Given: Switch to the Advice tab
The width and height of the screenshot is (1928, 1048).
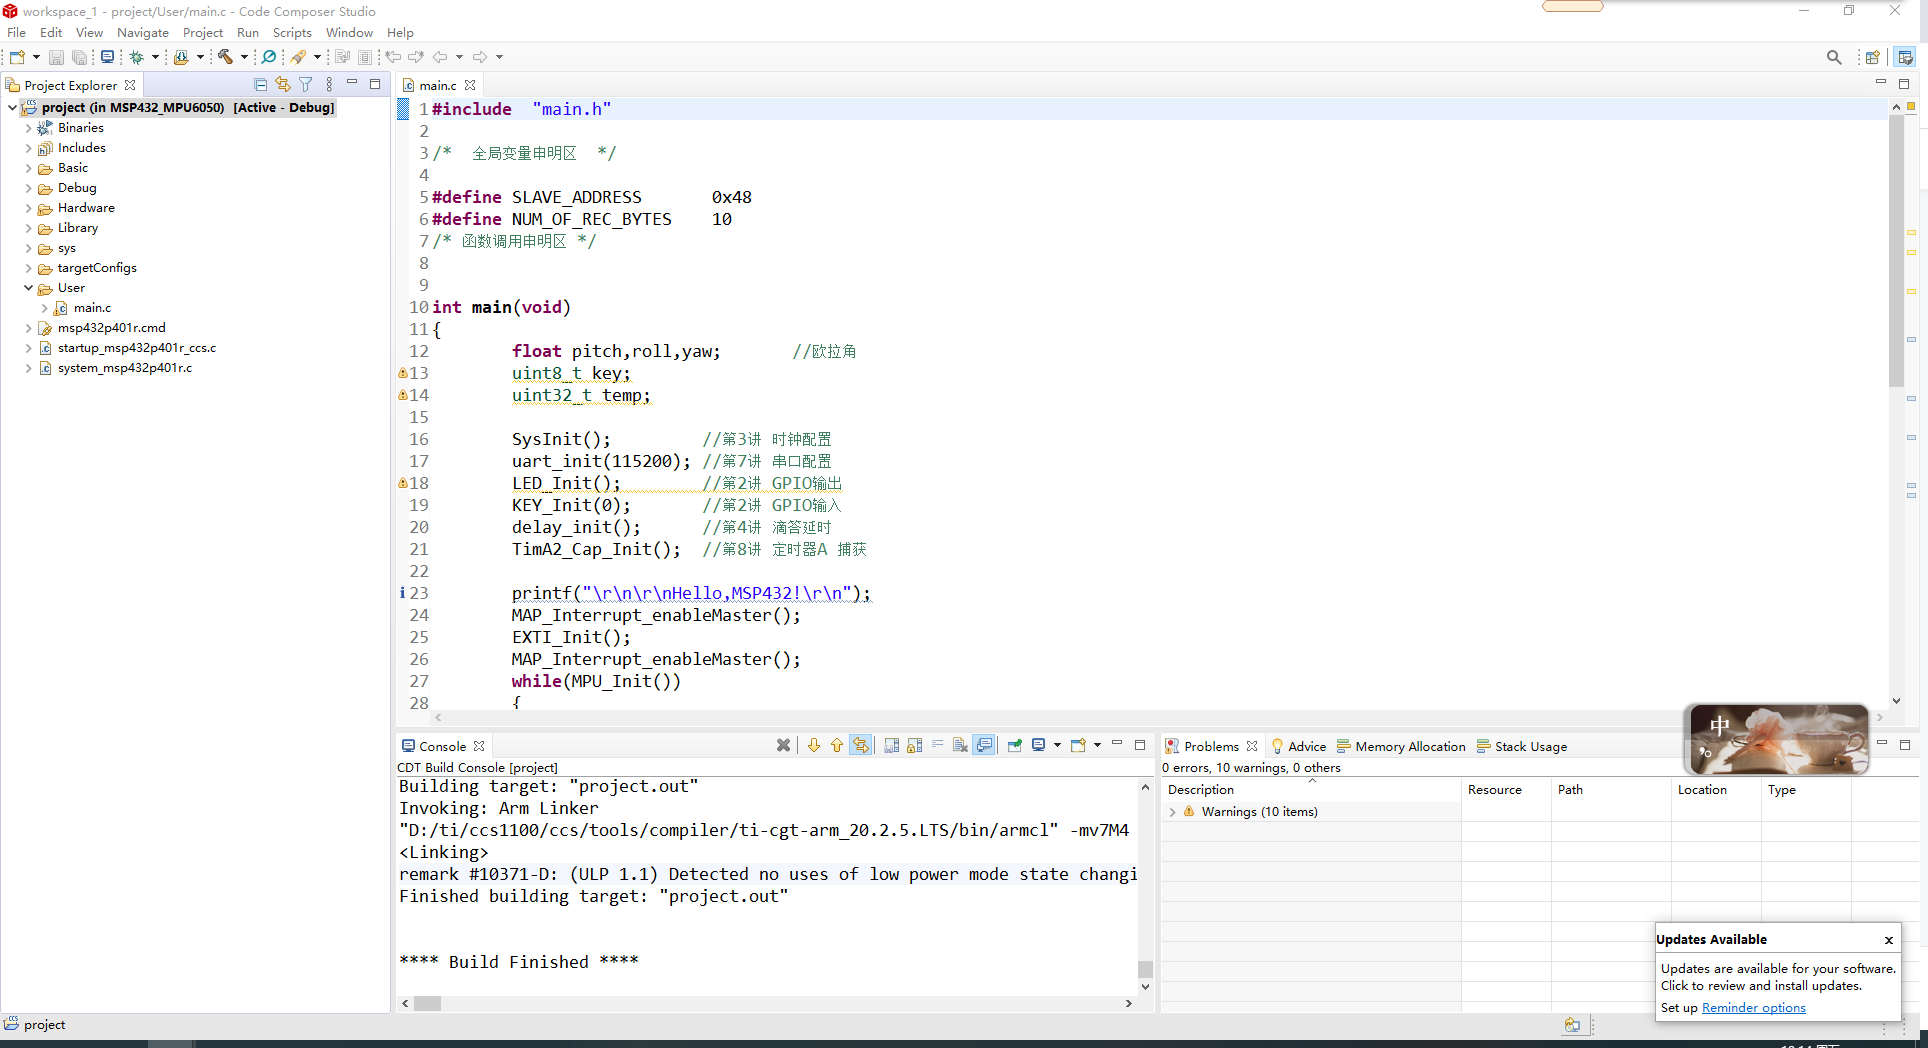Looking at the screenshot, I should tap(1298, 746).
